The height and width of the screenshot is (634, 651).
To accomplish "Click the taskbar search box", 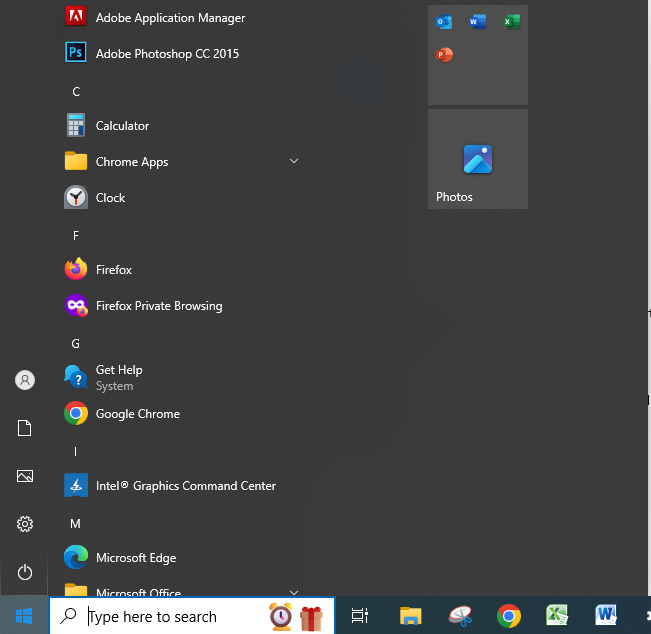I will tap(192, 616).
